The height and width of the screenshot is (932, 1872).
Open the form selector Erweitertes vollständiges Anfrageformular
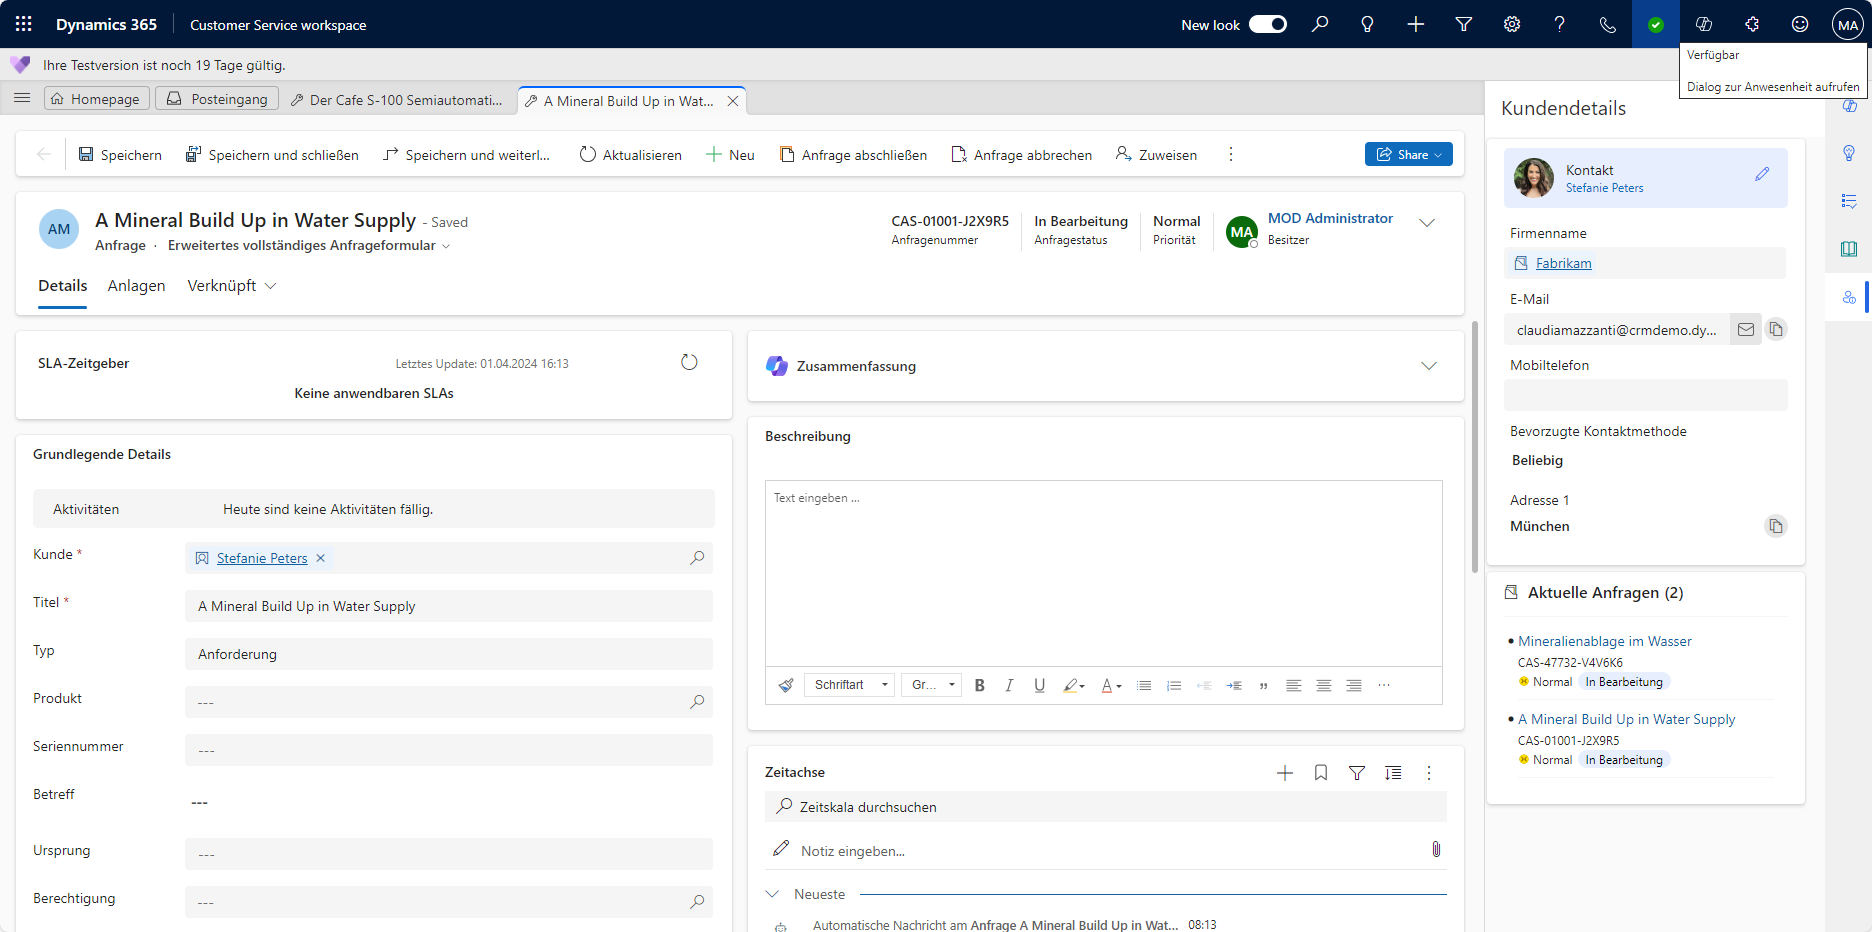pos(309,246)
